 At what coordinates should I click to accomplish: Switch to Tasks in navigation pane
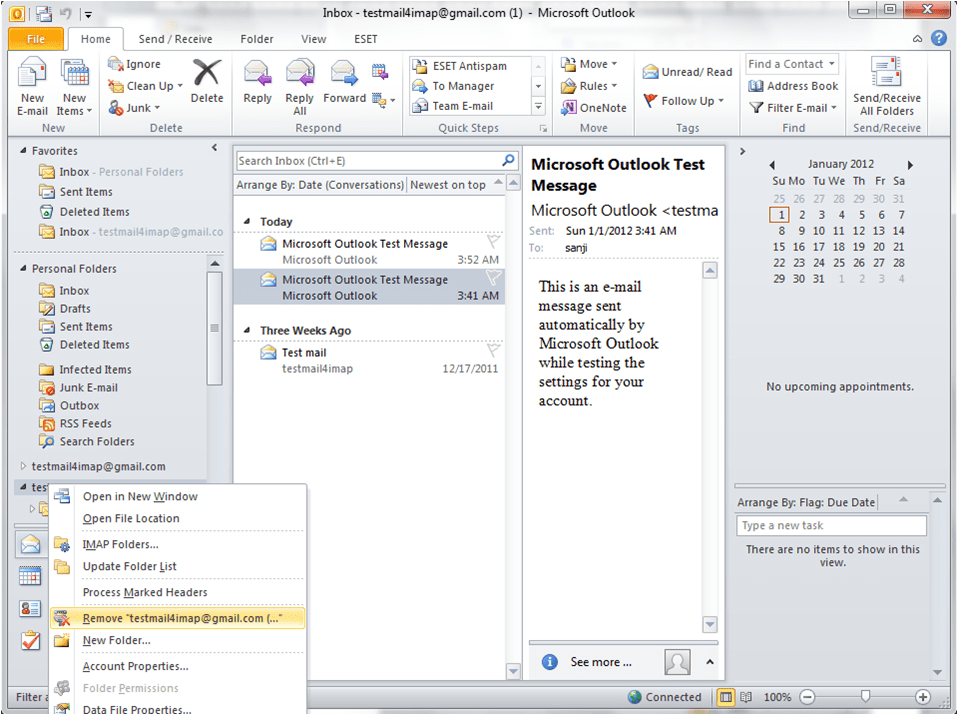[30, 641]
